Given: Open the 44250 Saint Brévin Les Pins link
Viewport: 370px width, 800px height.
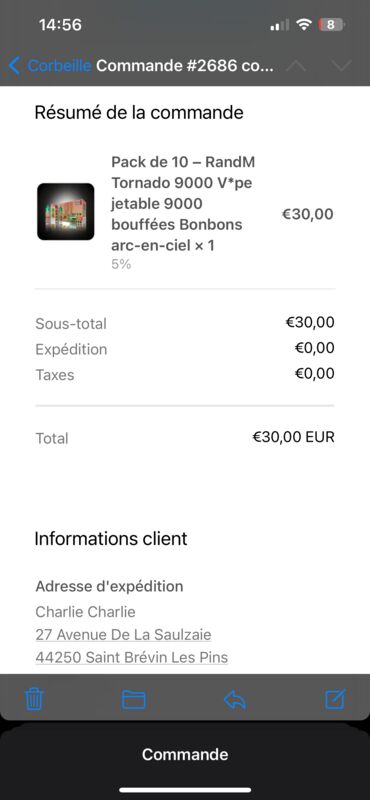Looking at the screenshot, I should click(x=132, y=657).
